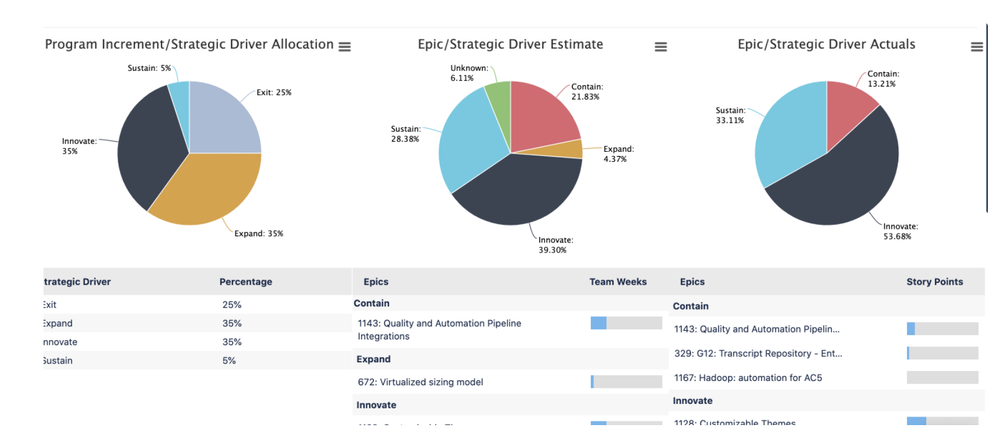Open epic 1143 in the Actuals table
This screenshot has height=439, width=999.
pyautogui.click(x=757, y=329)
